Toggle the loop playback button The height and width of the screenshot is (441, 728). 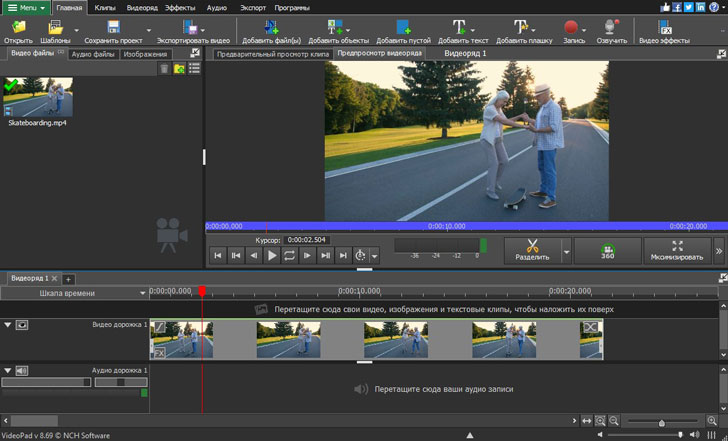(289, 256)
